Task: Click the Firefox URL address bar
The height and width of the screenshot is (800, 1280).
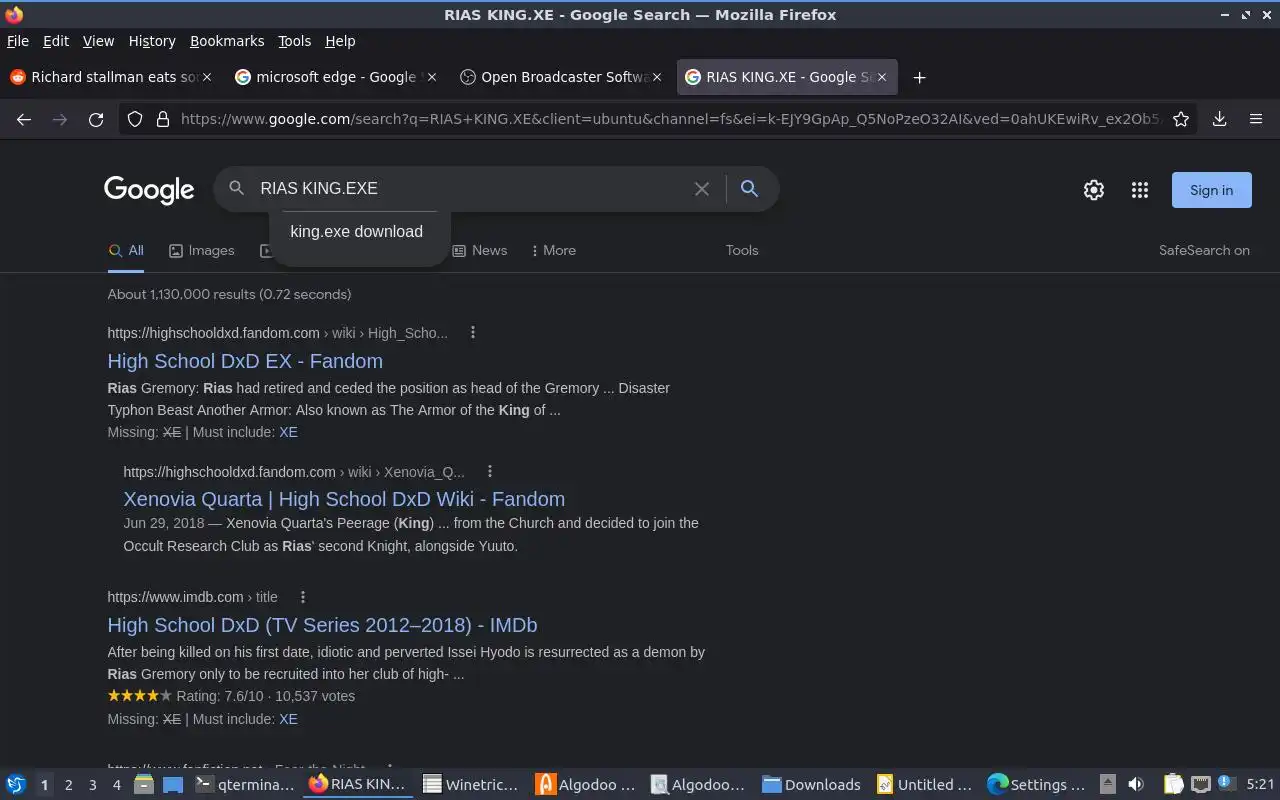Action: tap(670, 119)
